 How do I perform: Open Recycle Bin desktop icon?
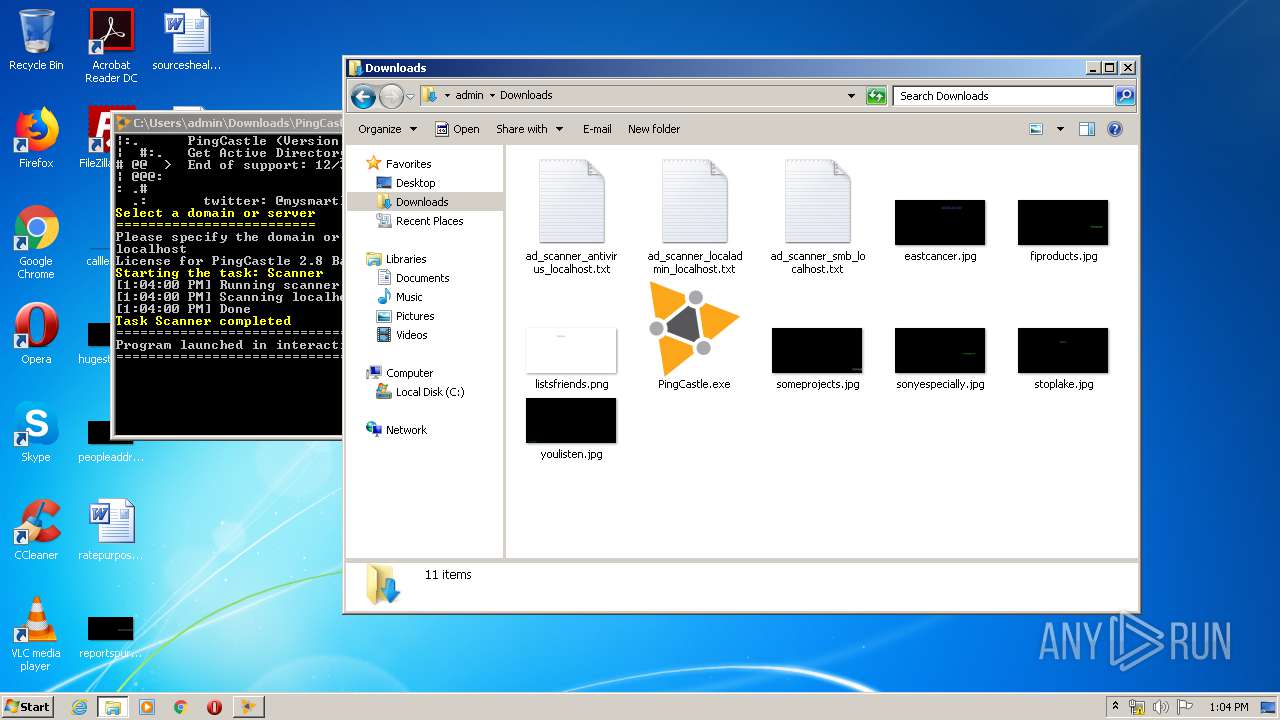tap(36, 40)
